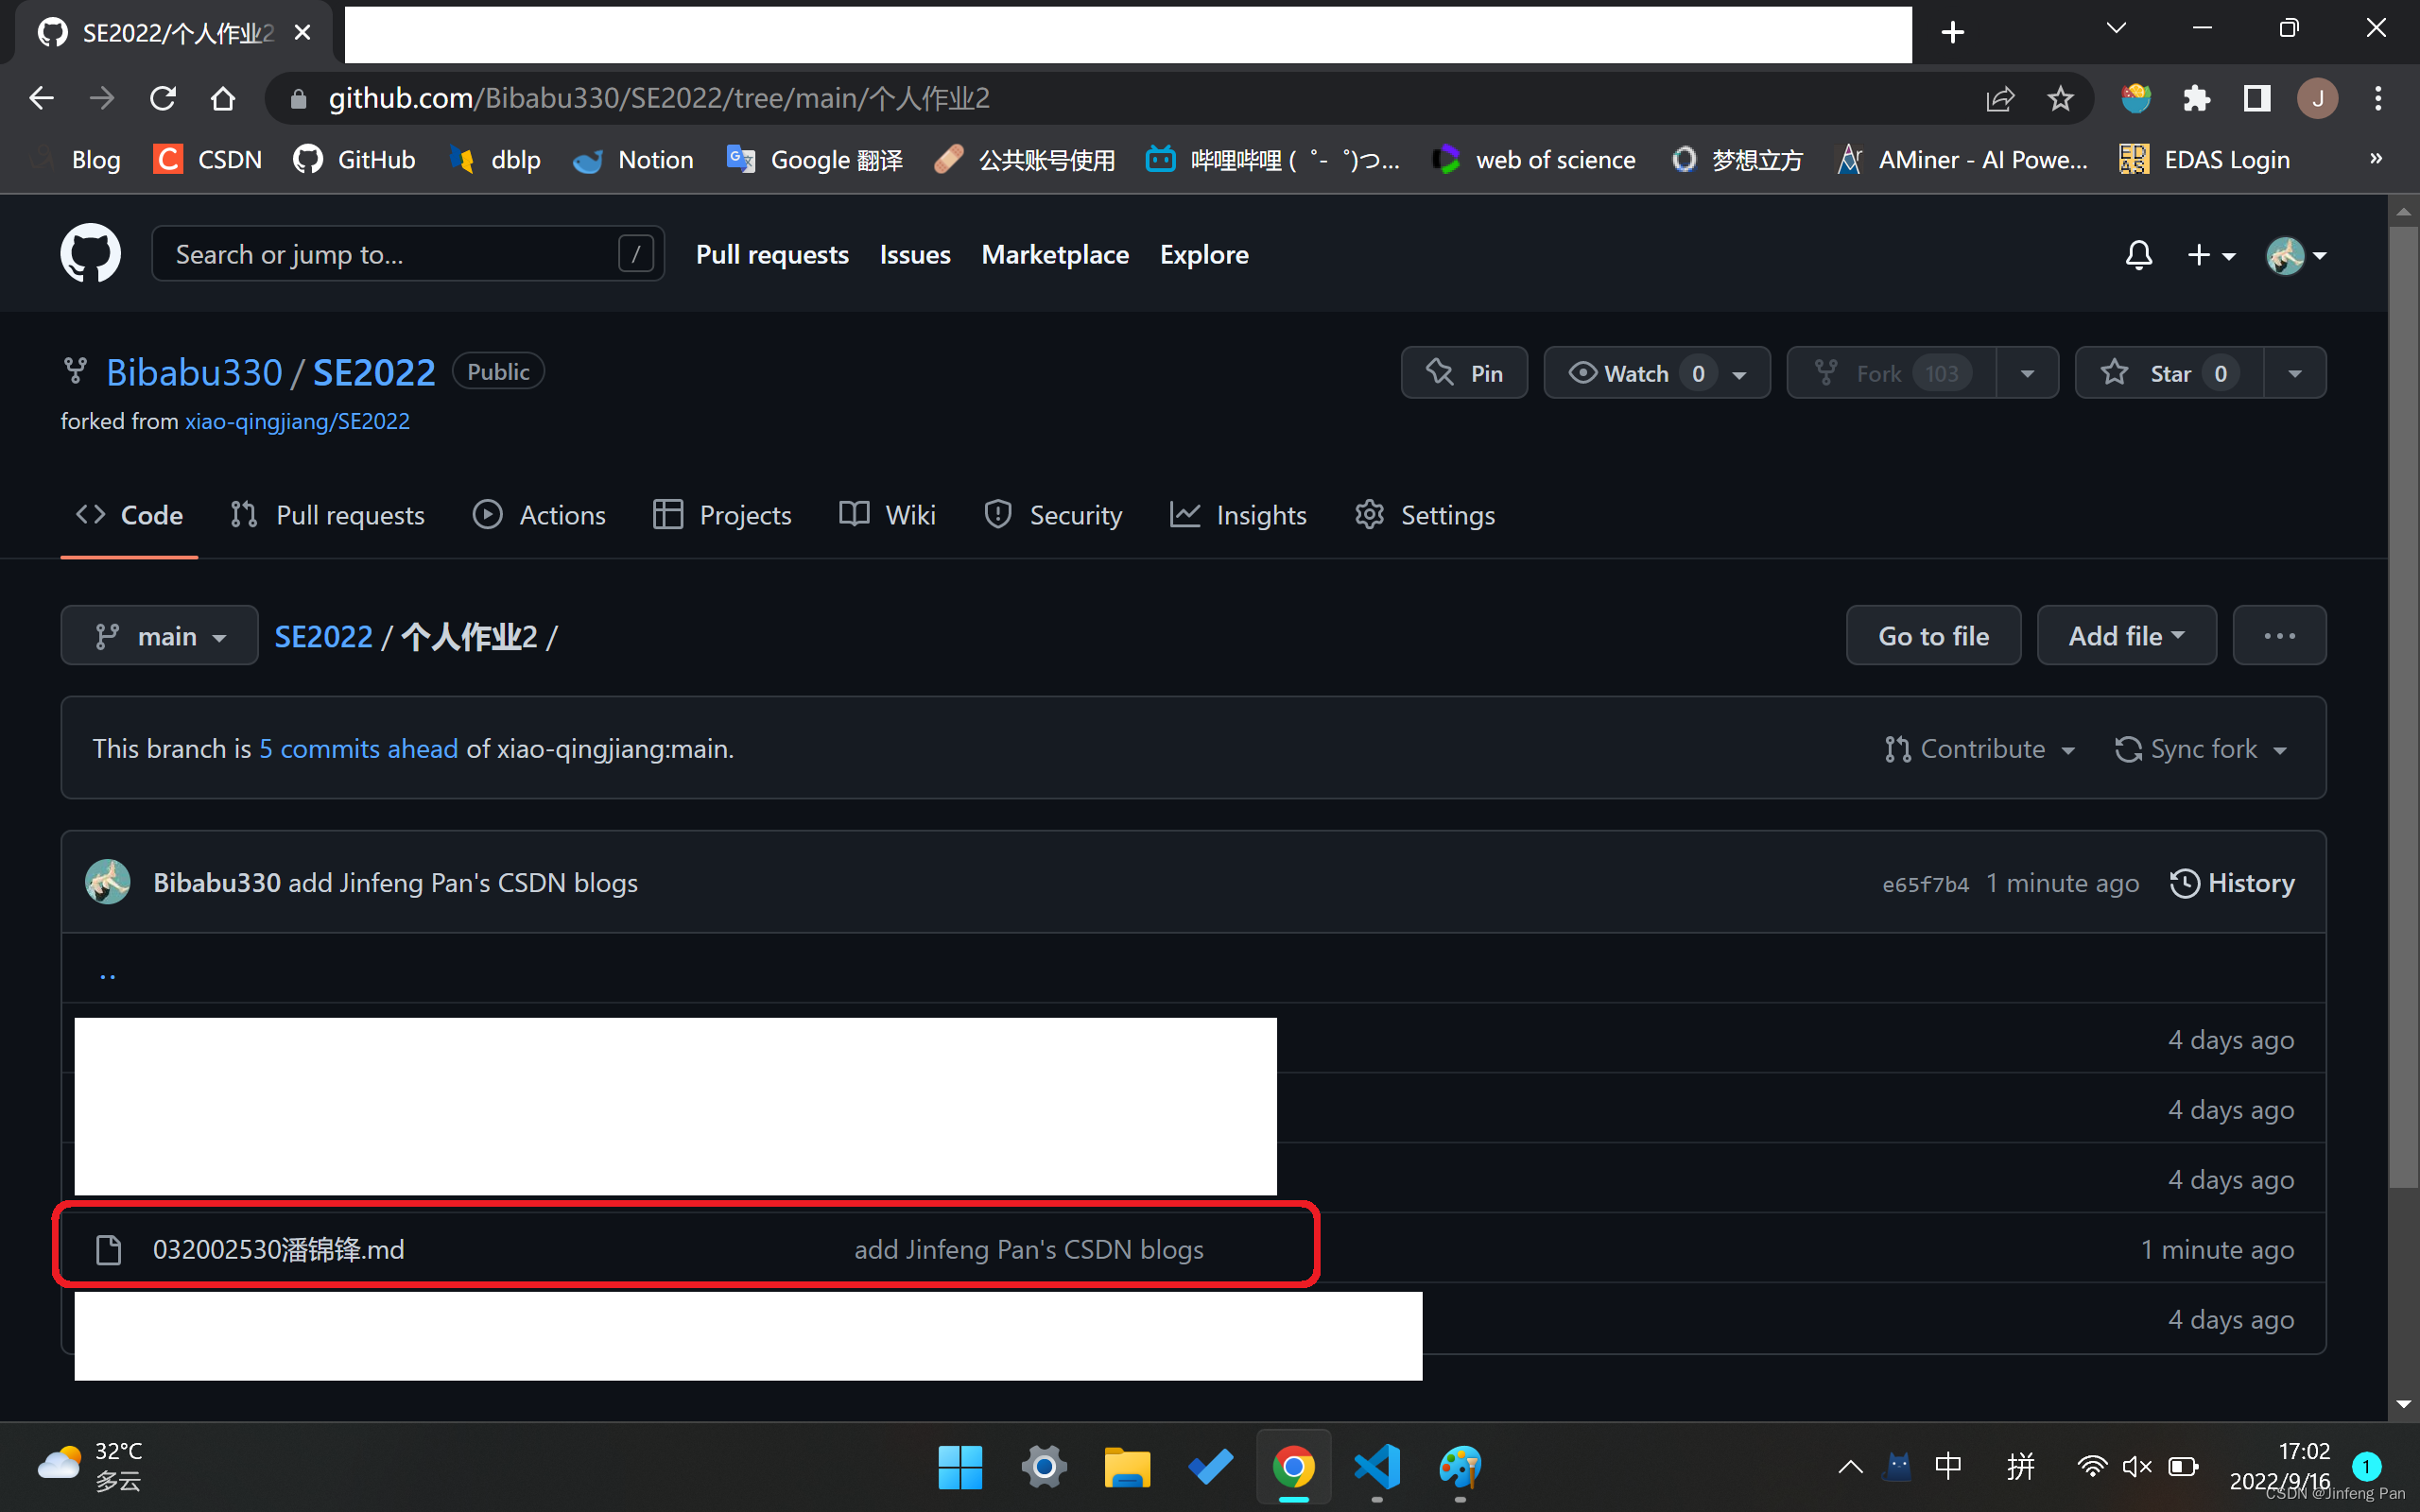The height and width of the screenshot is (1512, 2420).
Task: Open Chrome three-dot menu
Action: [2378, 98]
